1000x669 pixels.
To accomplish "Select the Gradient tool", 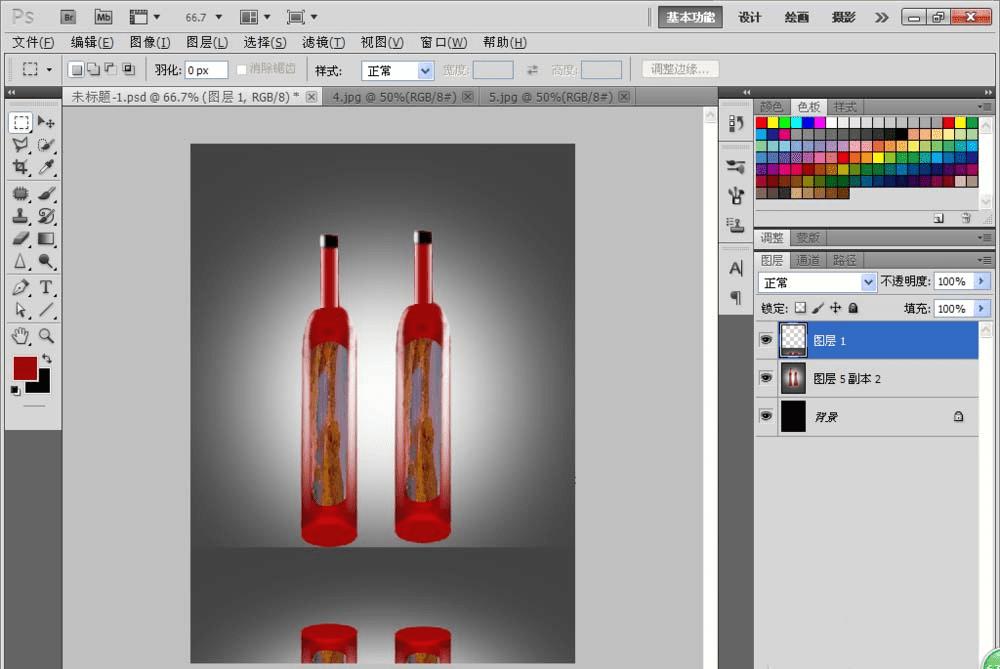I will (x=46, y=239).
